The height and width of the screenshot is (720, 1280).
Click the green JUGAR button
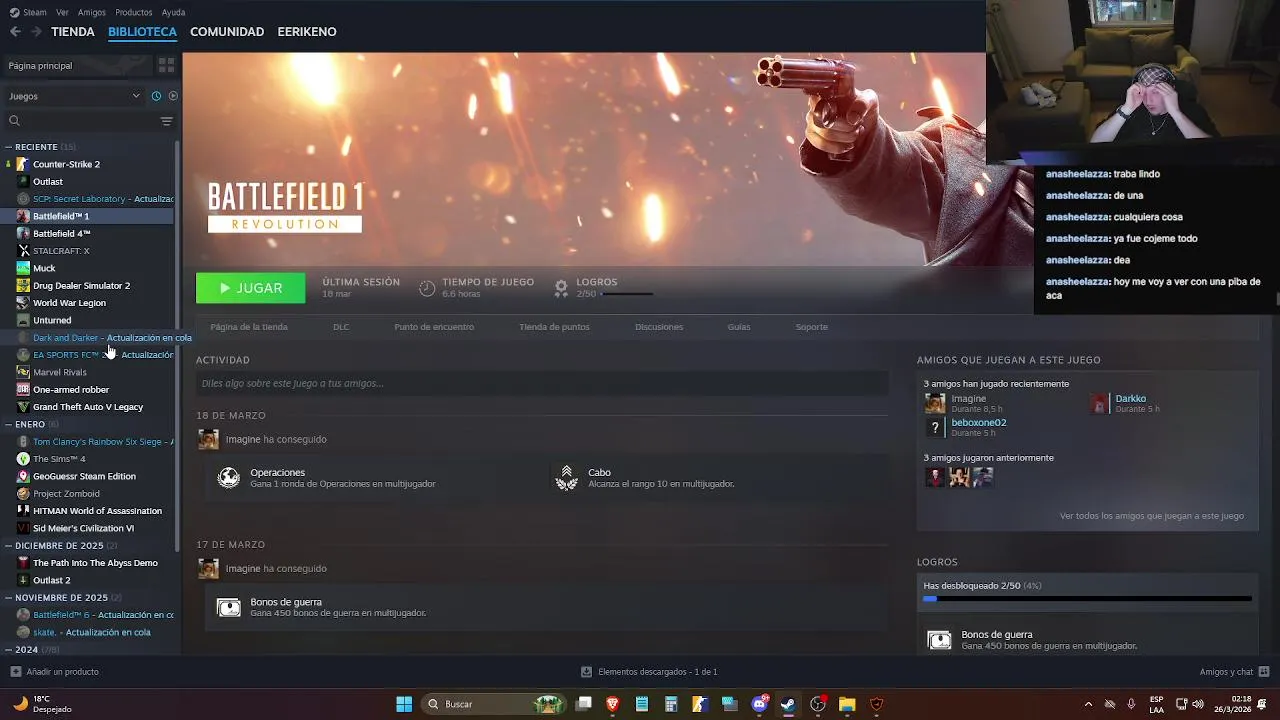pos(250,288)
